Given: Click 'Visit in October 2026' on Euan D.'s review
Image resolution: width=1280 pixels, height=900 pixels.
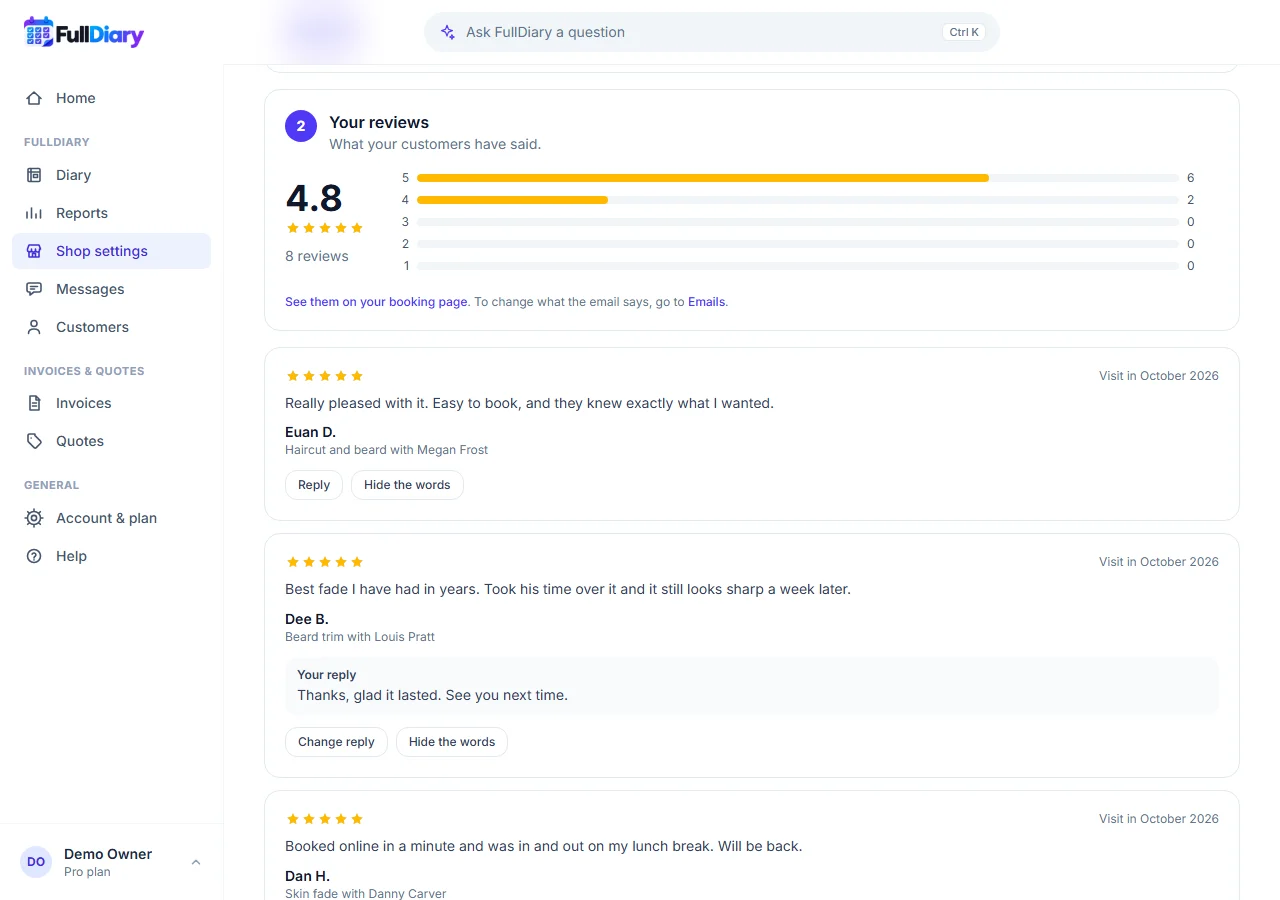Looking at the screenshot, I should click(1159, 376).
